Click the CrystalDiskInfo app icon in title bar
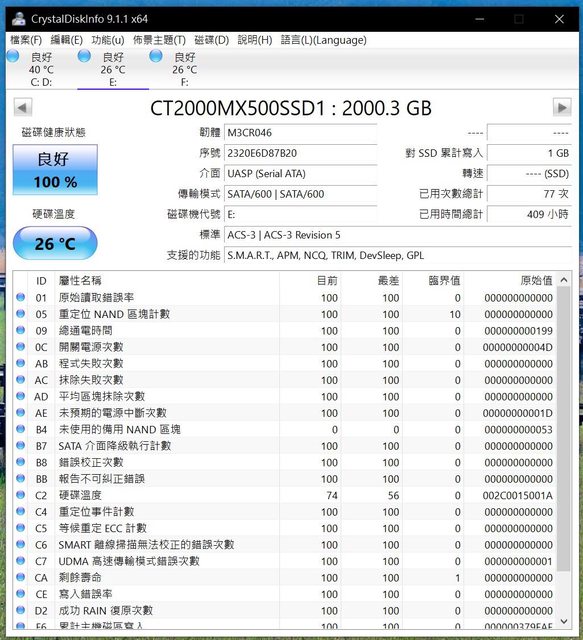Screen dimensions: 583x640 [x=18, y=19]
